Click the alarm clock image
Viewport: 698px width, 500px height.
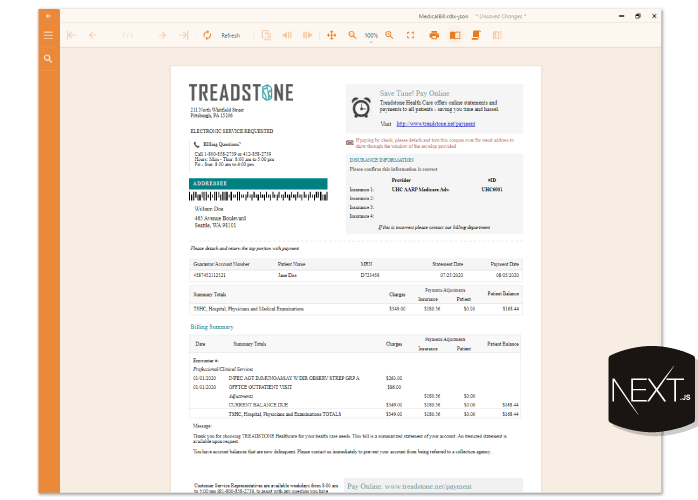coord(361,107)
